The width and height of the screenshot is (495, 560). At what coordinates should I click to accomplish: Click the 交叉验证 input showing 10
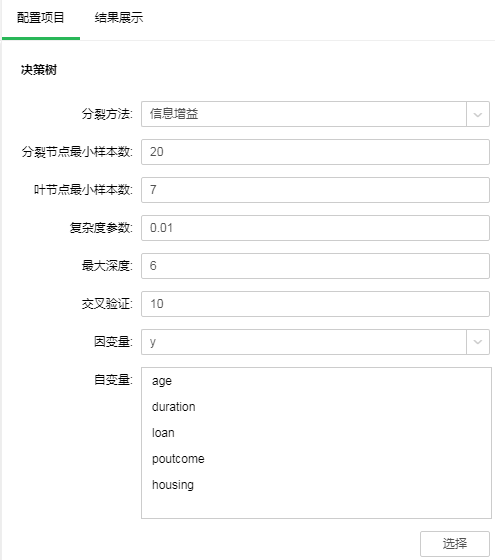click(x=315, y=304)
